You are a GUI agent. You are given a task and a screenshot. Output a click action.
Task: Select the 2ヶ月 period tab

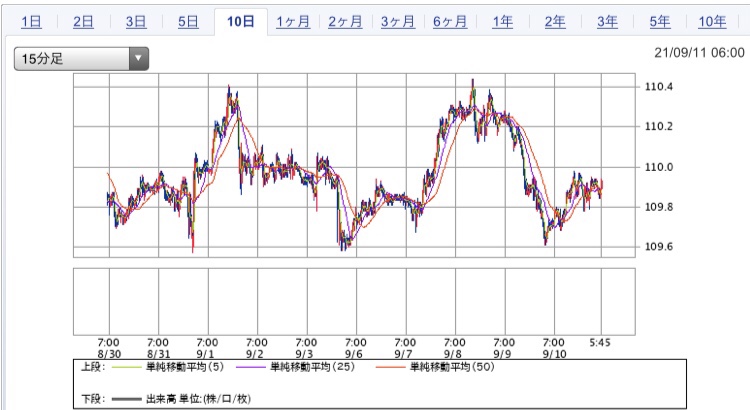[x=345, y=22]
